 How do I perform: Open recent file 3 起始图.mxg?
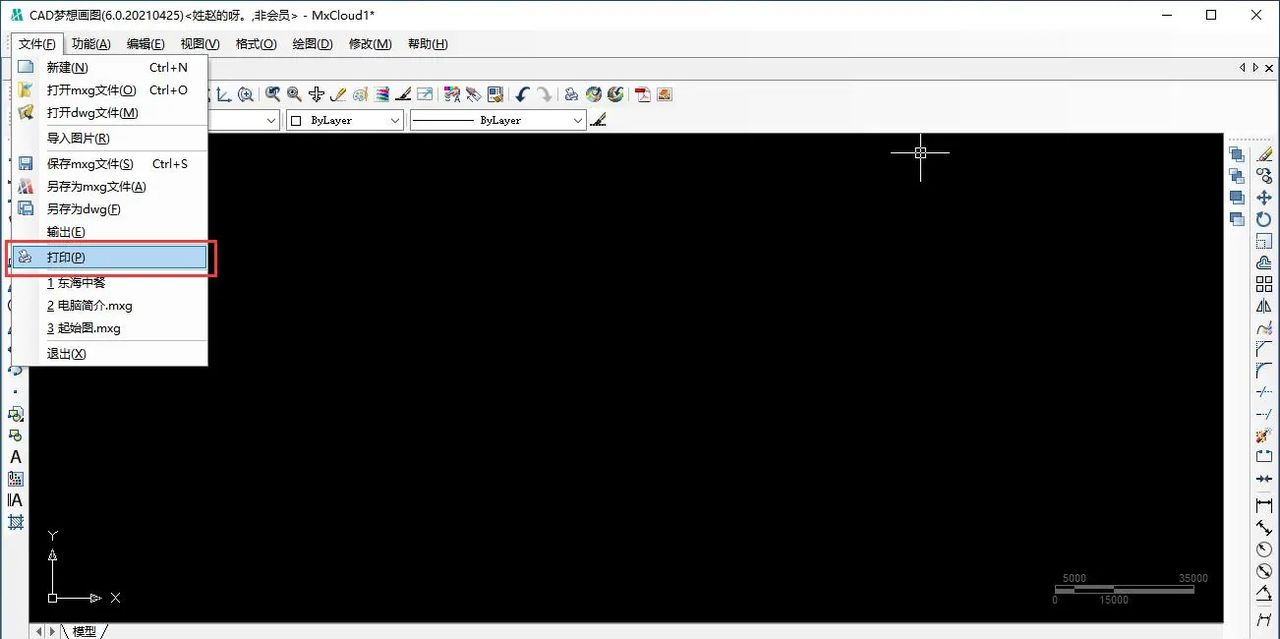[x=109, y=328]
